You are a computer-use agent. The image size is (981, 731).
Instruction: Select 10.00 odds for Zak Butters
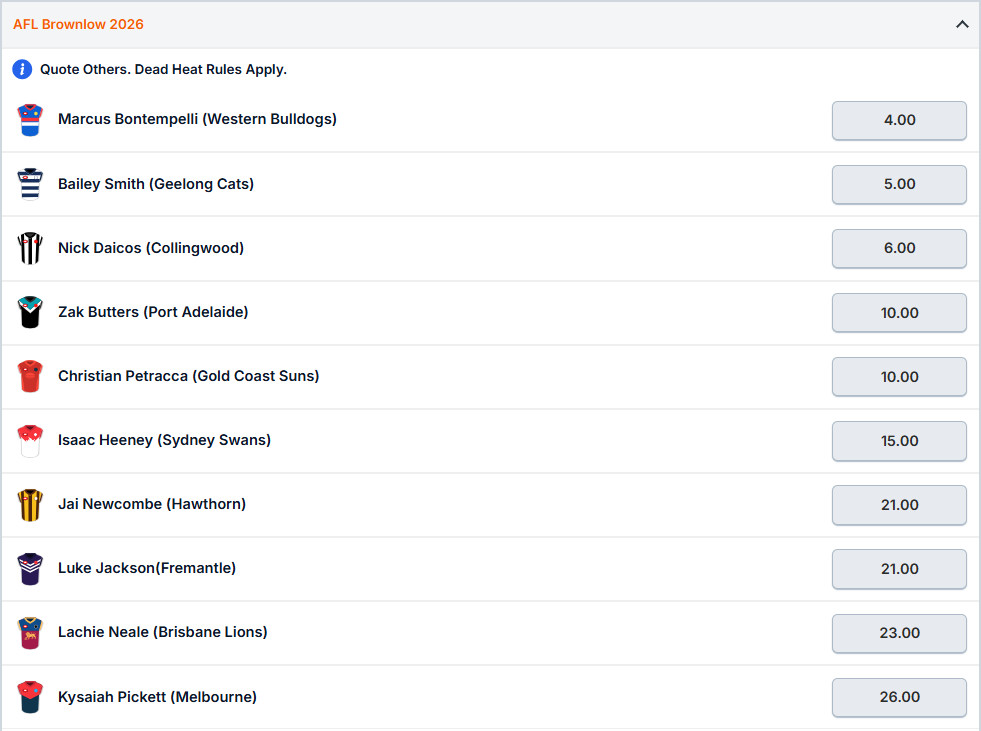[x=899, y=312]
